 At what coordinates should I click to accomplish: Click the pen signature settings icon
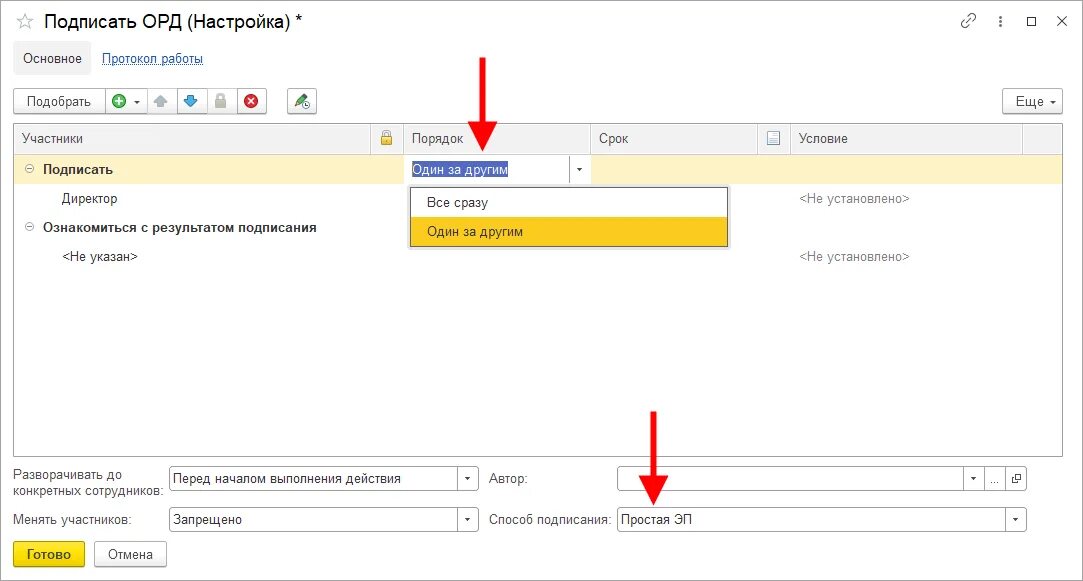point(302,102)
